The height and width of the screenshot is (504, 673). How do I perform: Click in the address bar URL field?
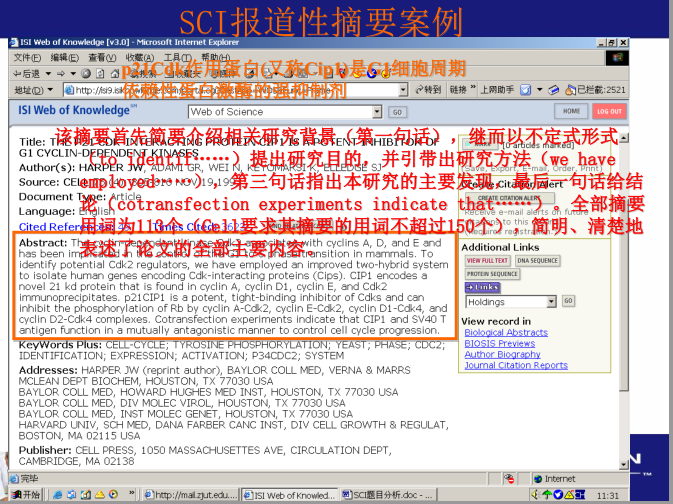[231, 90]
